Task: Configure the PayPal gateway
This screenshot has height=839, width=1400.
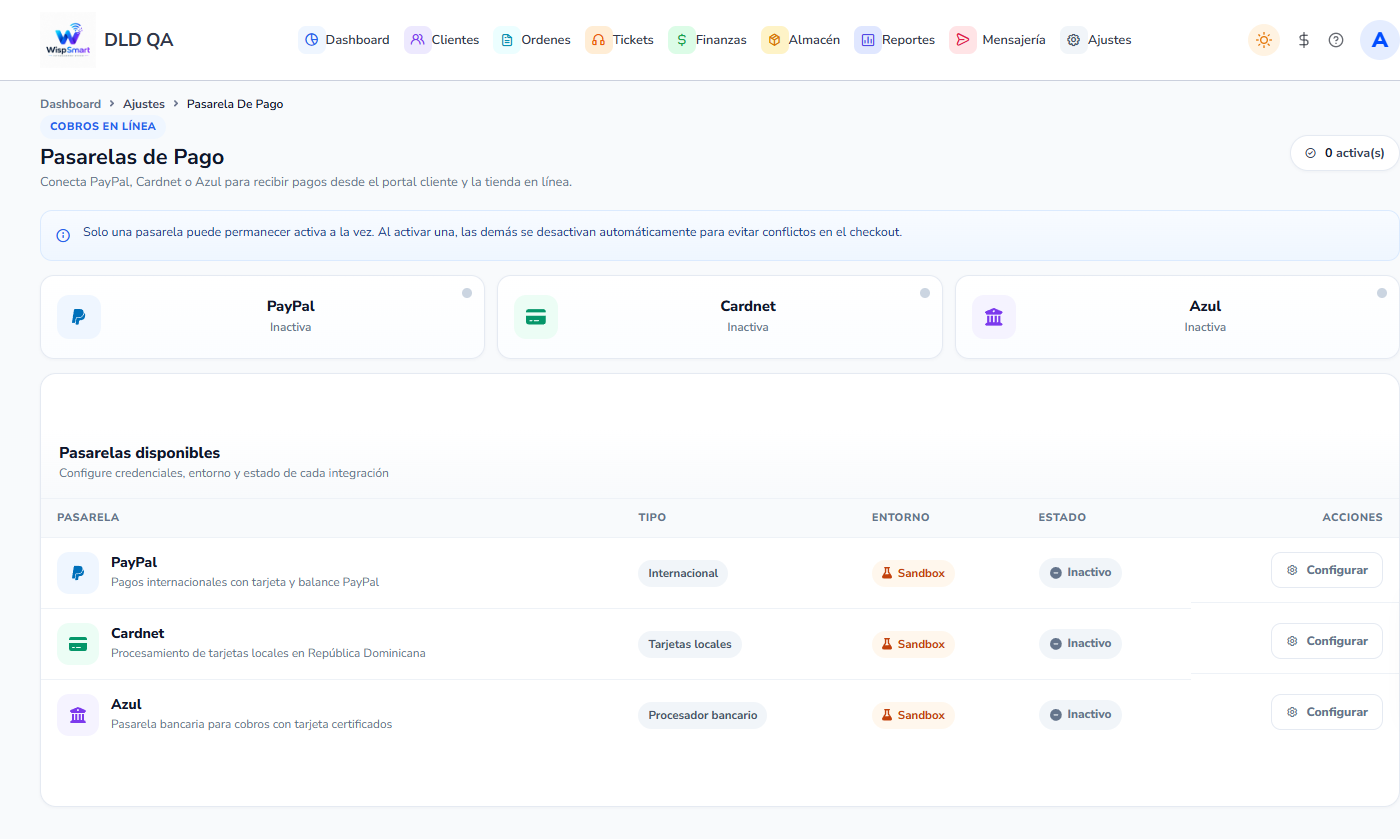Action: click(1327, 570)
